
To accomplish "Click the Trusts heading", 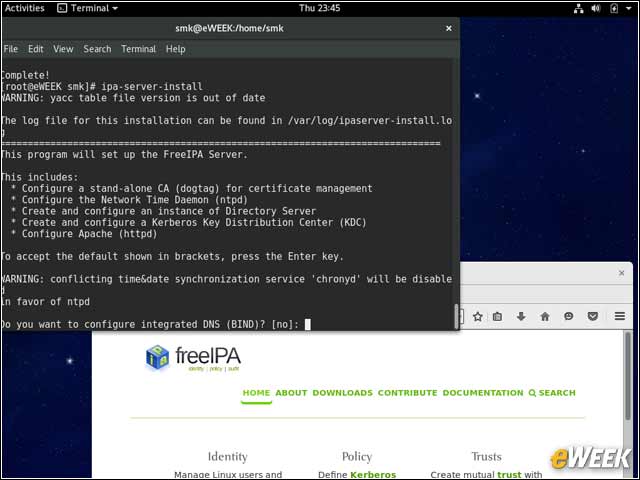I will tap(486, 456).
